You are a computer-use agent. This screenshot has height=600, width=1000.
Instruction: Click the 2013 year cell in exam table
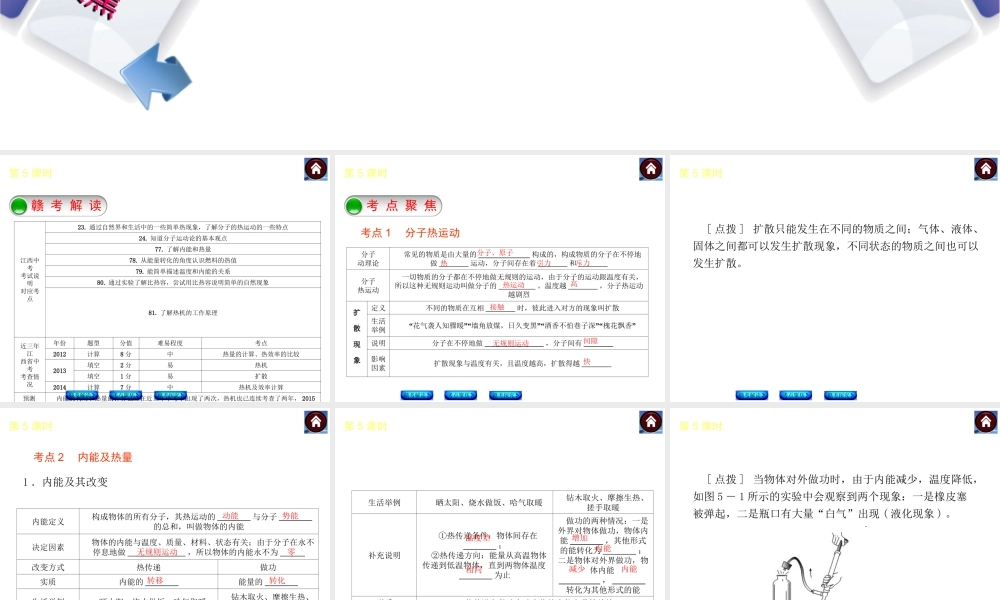click(60, 370)
